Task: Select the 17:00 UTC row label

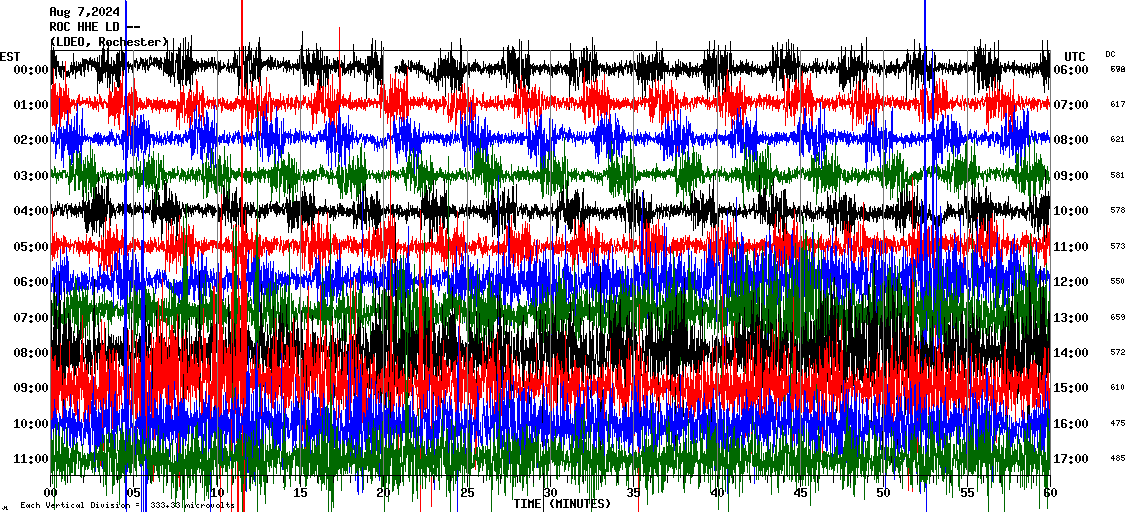Action: (1070, 459)
